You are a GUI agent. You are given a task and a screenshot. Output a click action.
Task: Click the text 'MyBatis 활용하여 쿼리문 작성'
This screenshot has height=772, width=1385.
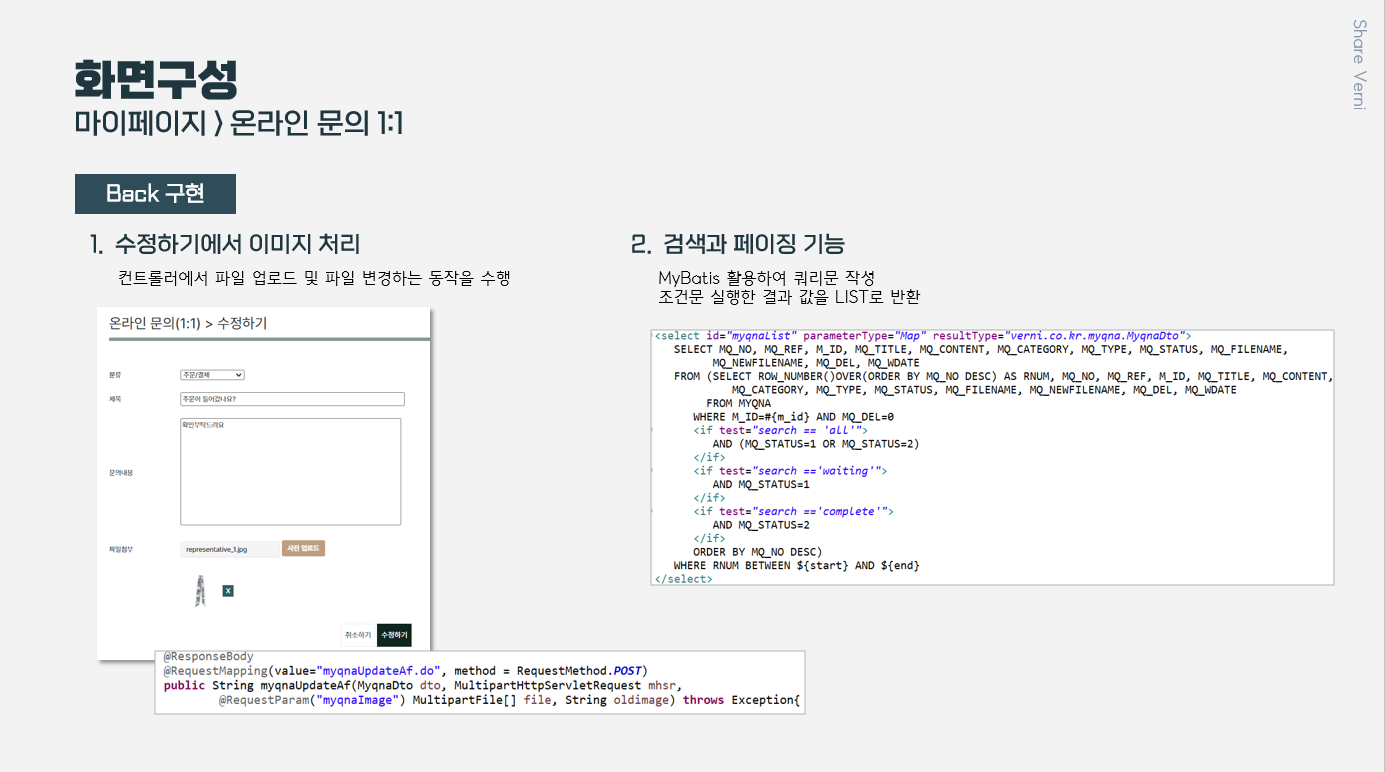coord(766,278)
